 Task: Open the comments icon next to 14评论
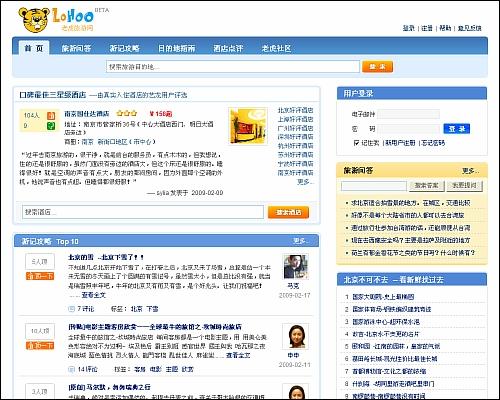tap(71, 369)
